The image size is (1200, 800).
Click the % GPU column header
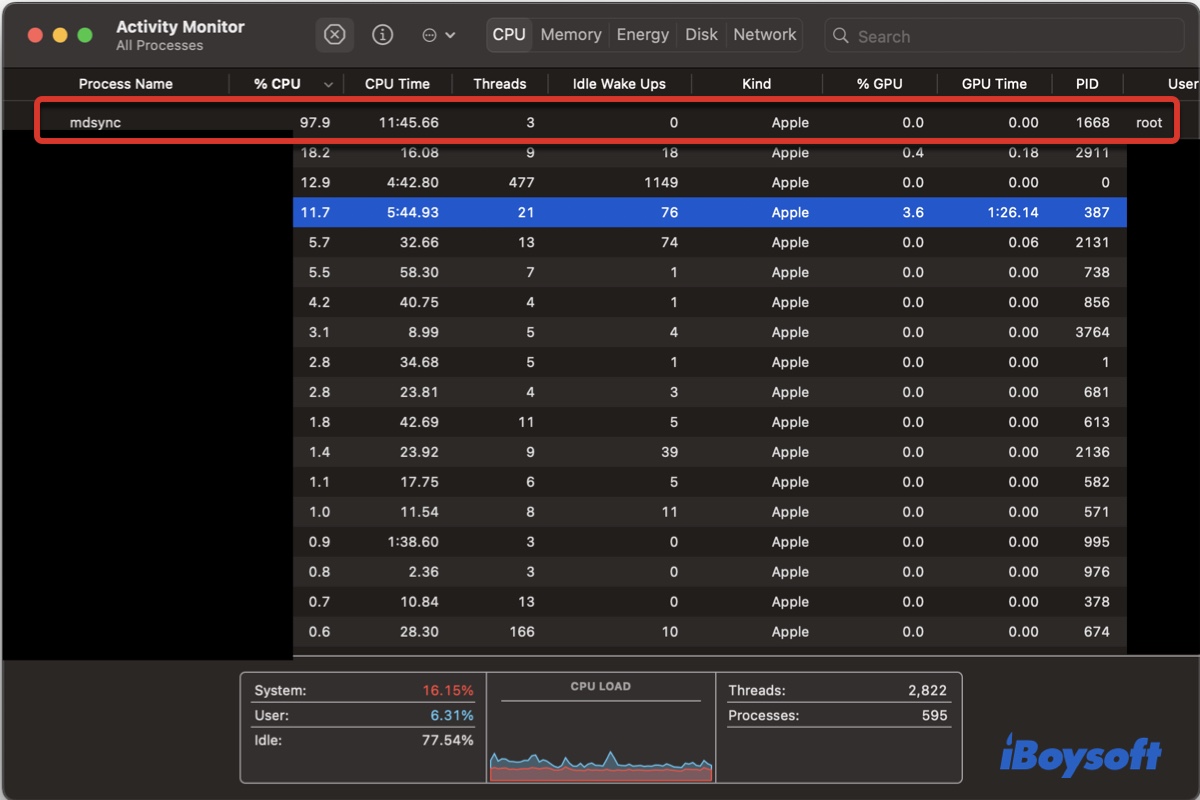point(879,84)
